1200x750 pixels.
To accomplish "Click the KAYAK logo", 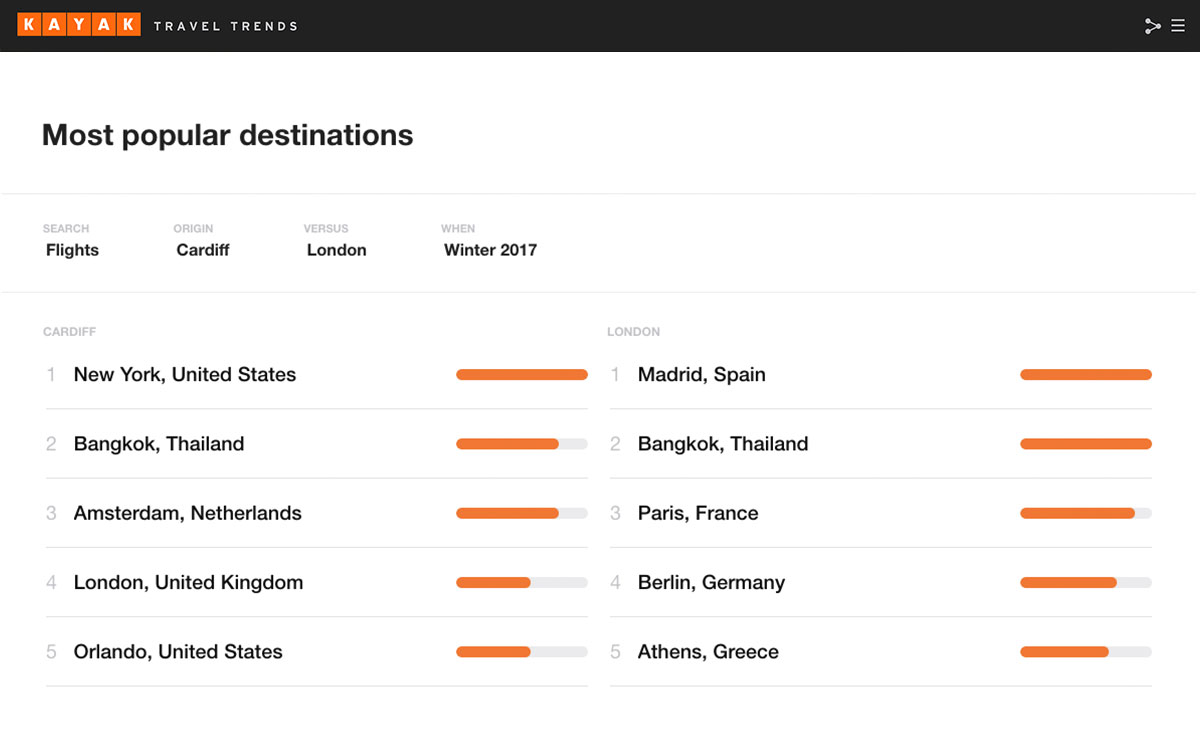I will point(79,25).
